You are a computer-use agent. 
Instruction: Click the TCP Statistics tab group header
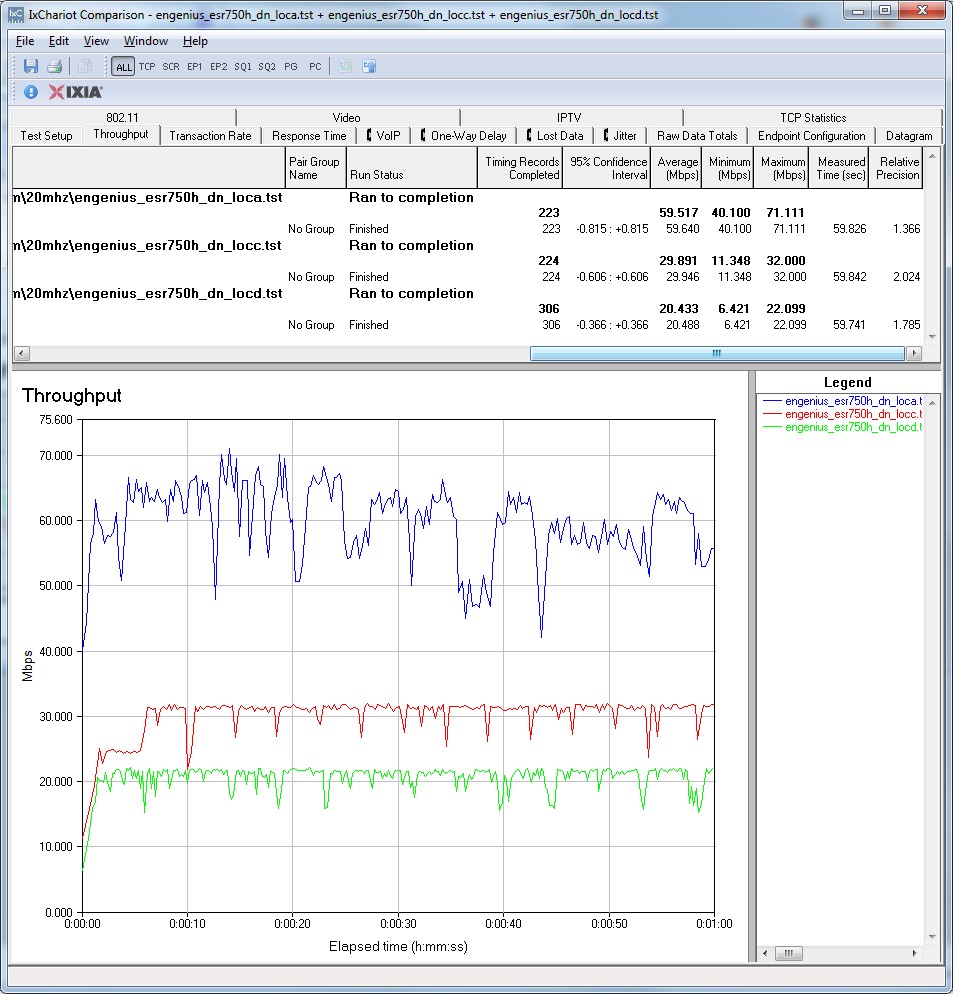pos(813,117)
